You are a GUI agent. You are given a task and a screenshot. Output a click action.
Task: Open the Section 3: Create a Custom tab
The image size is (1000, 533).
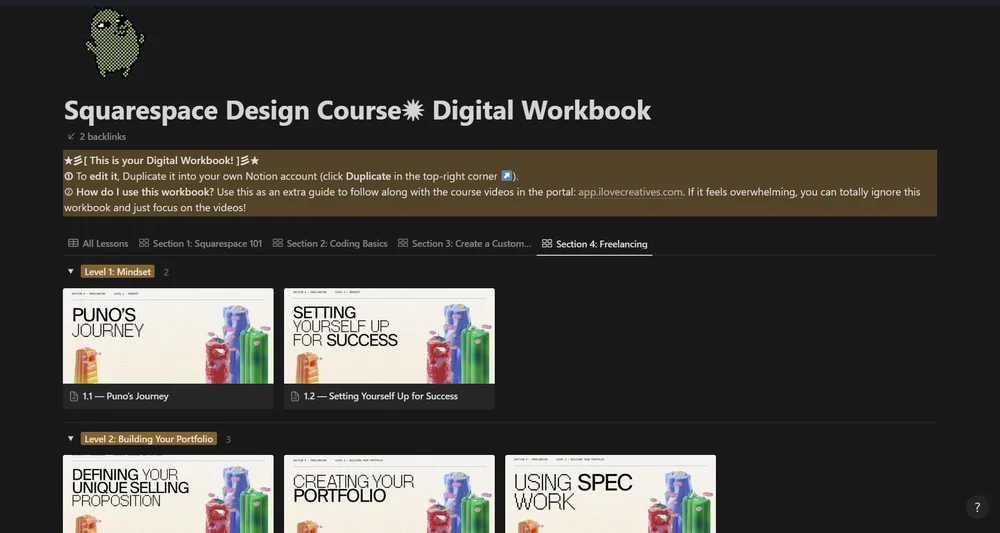click(464, 244)
